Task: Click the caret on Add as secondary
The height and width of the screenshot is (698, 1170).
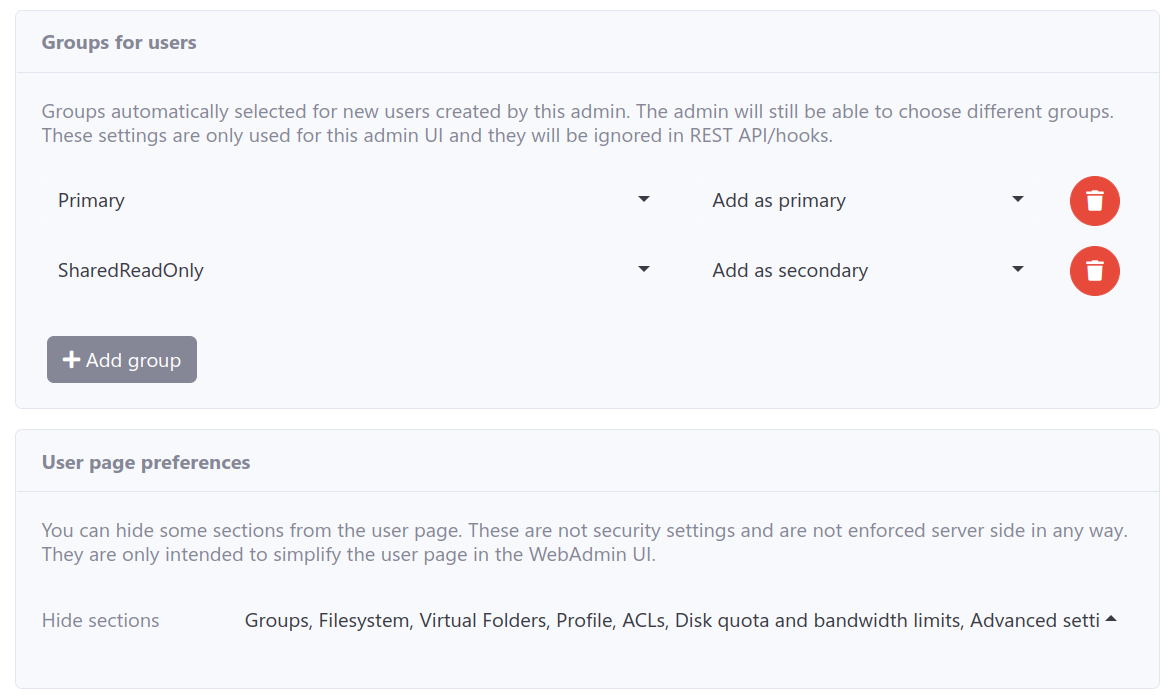Action: pos(1017,269)
